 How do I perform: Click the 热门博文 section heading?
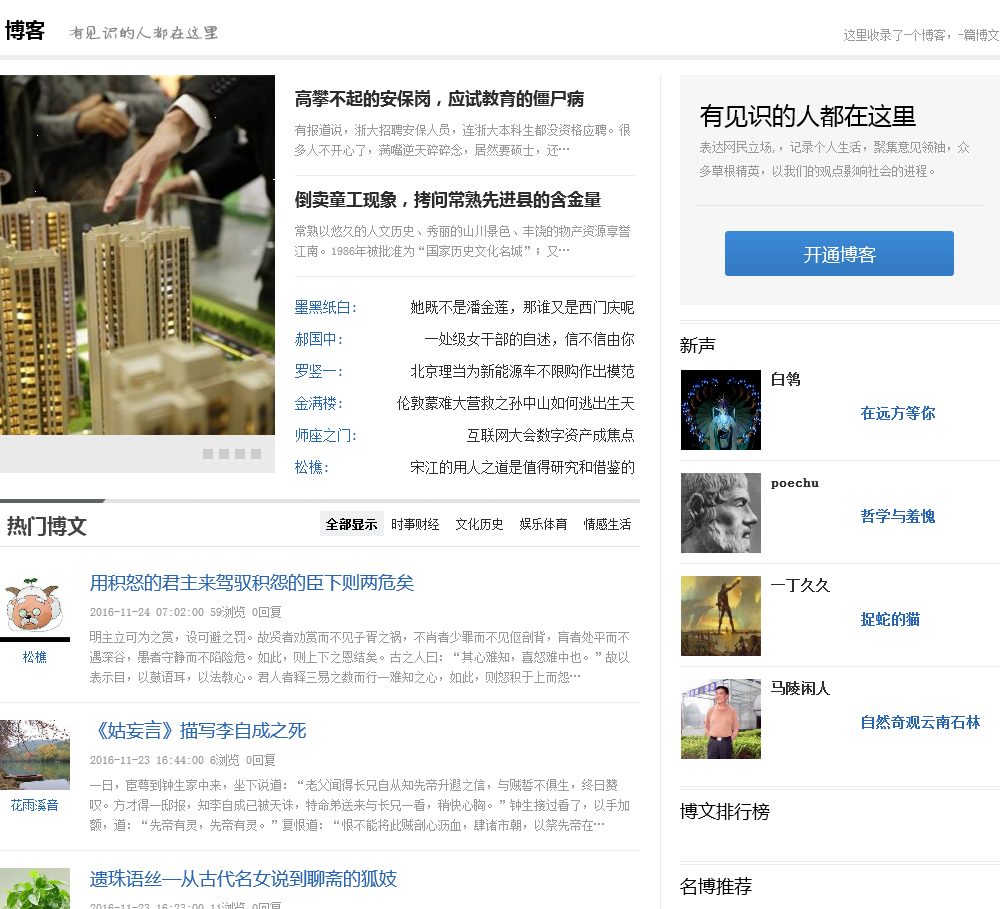click(47, 526)
